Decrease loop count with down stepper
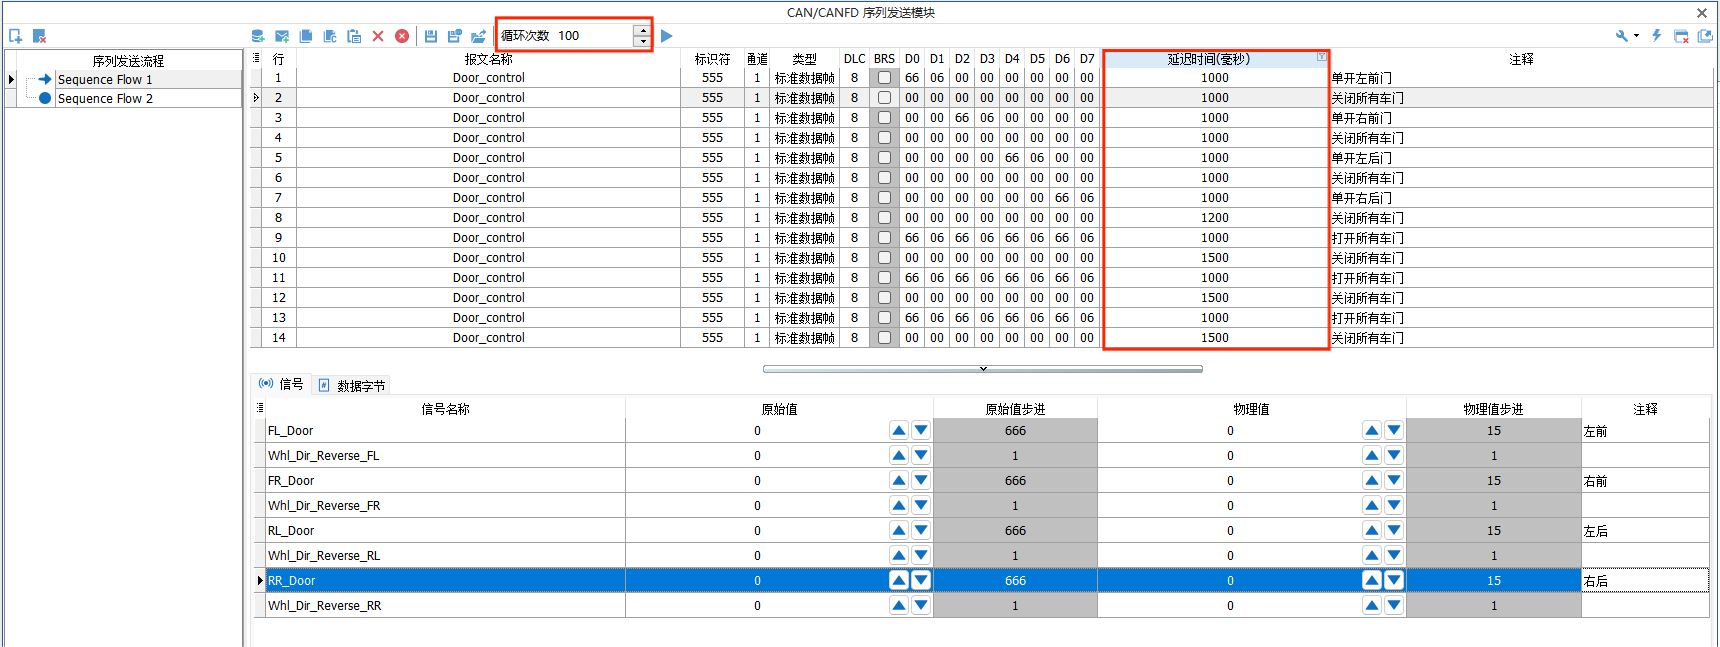1720x647 pixels. tap(642, 41)
